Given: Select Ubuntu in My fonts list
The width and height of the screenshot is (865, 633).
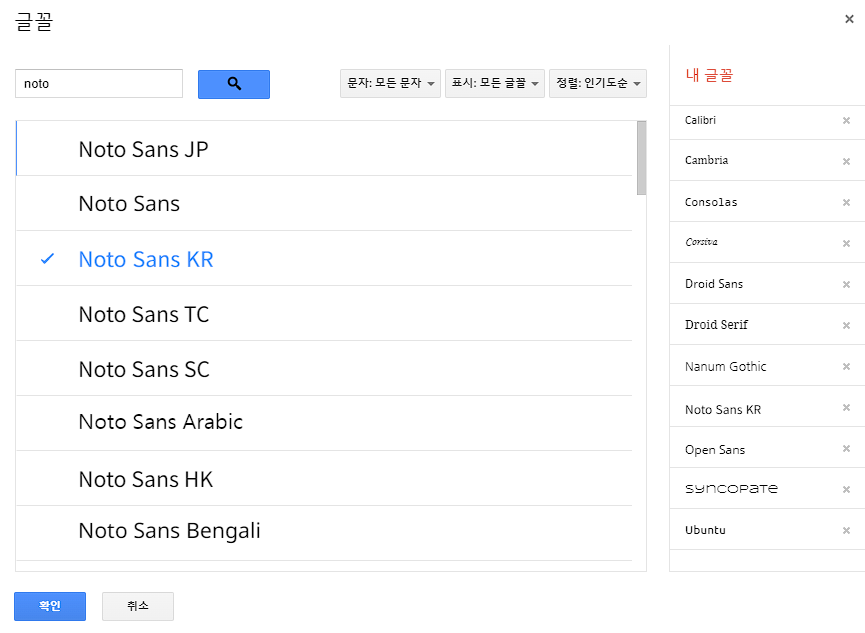Looking at the screenshot, I should [x=705, y=530].
